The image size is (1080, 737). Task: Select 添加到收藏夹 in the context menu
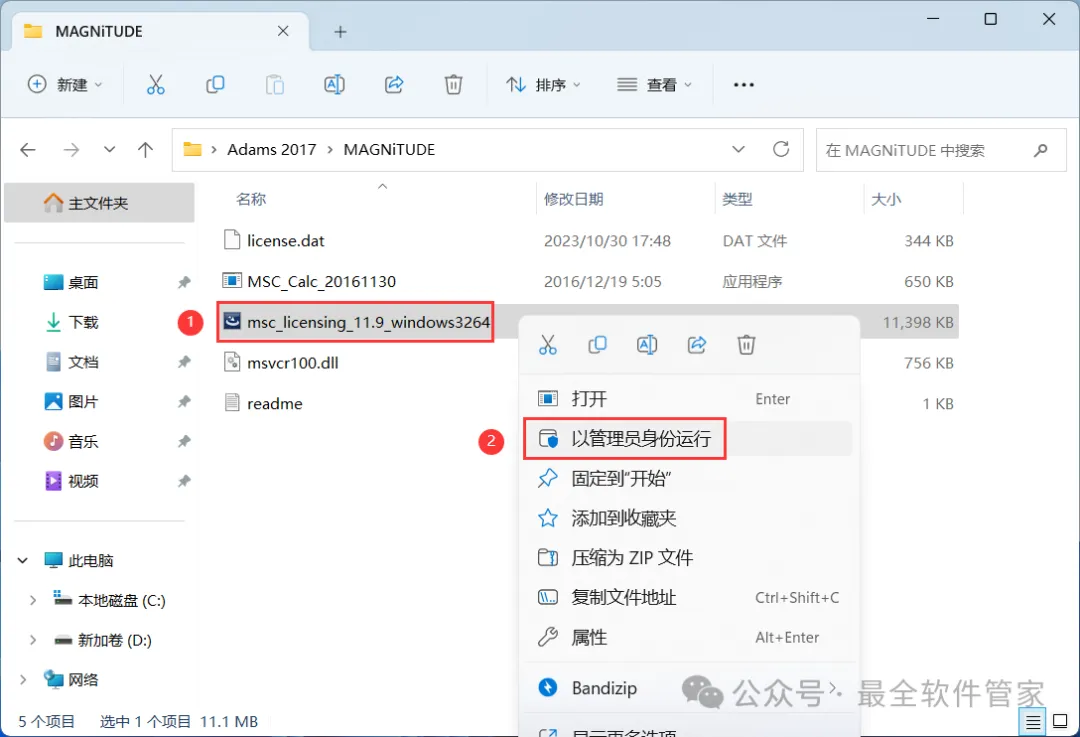tap(689, 518)
